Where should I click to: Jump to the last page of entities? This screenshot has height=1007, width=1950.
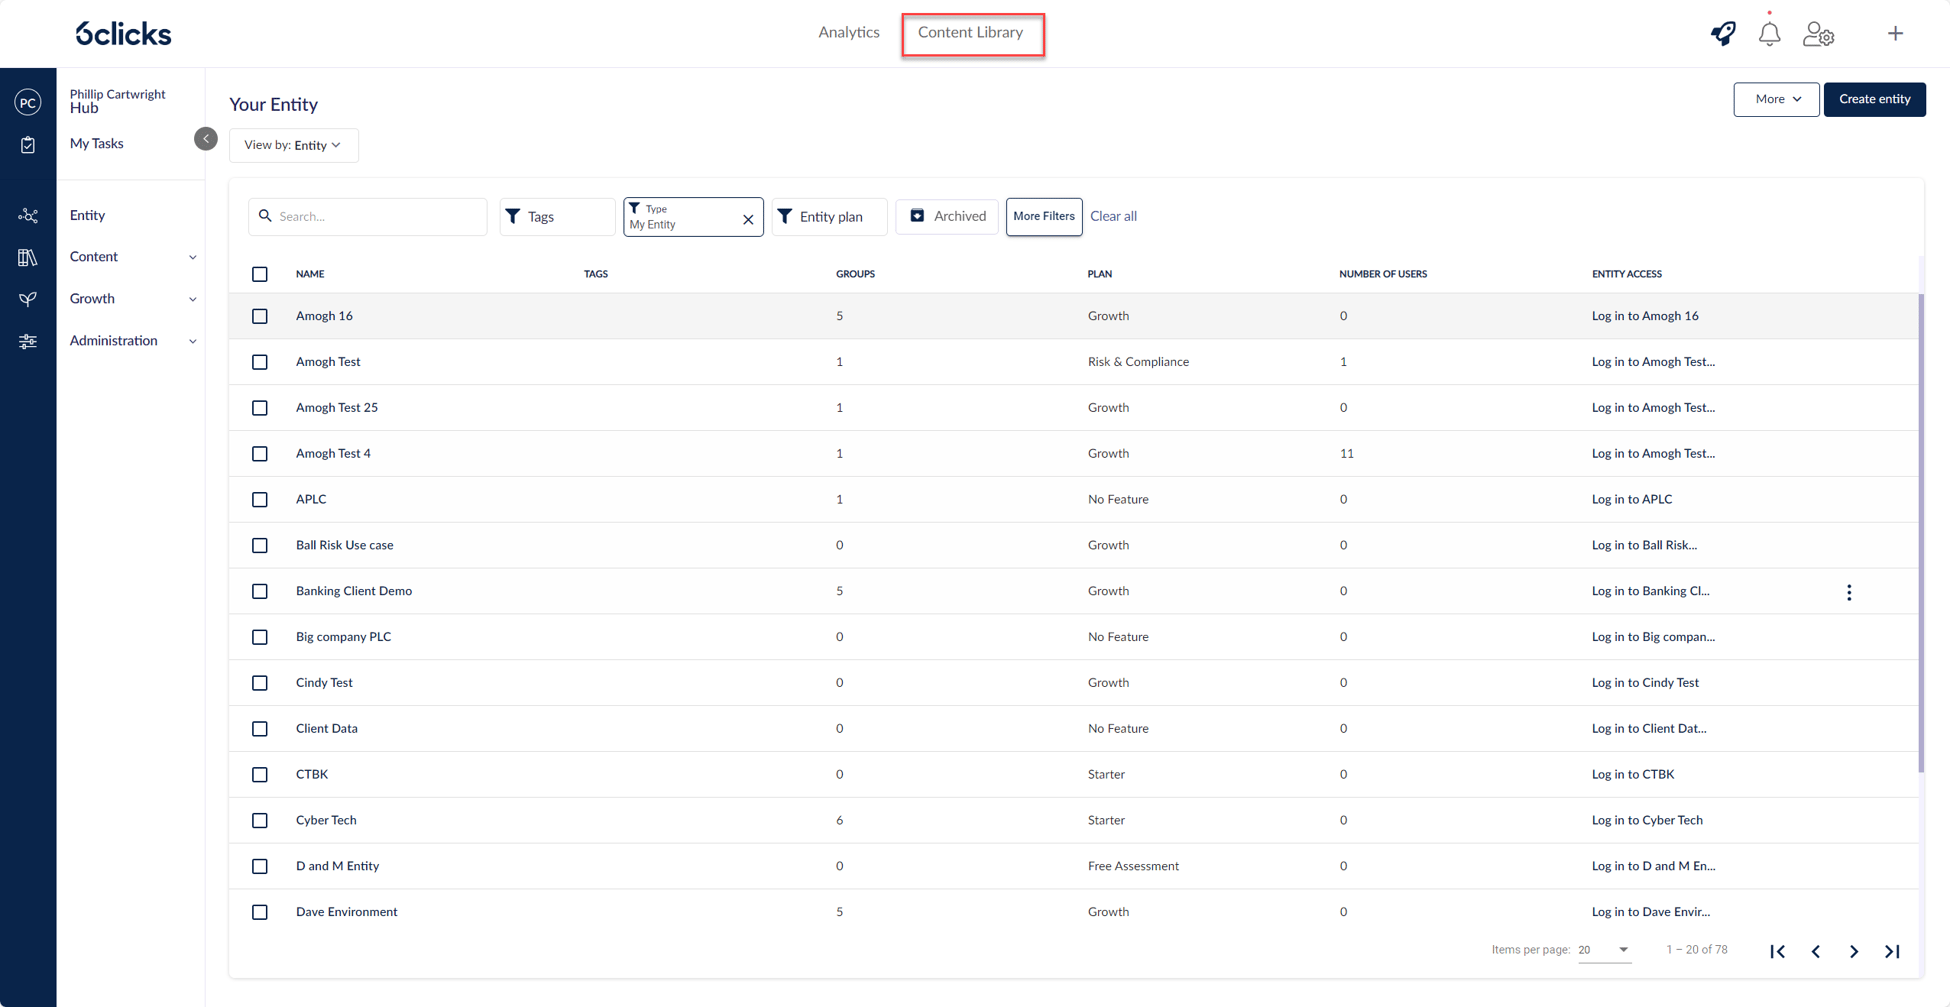pos(1892,951)
